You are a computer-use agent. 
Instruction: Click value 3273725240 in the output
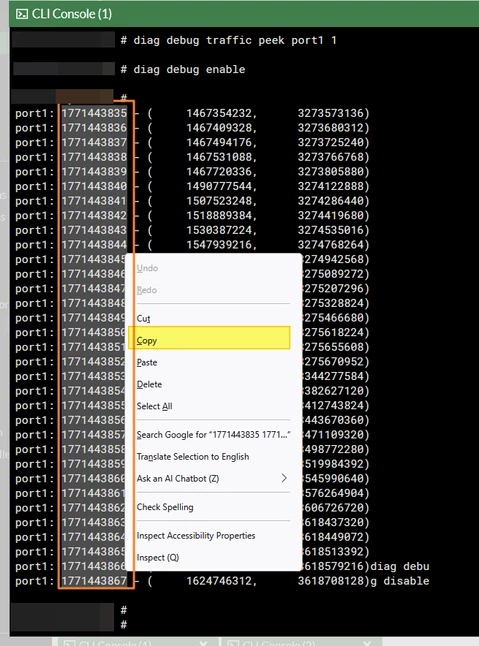coord(331,142)
